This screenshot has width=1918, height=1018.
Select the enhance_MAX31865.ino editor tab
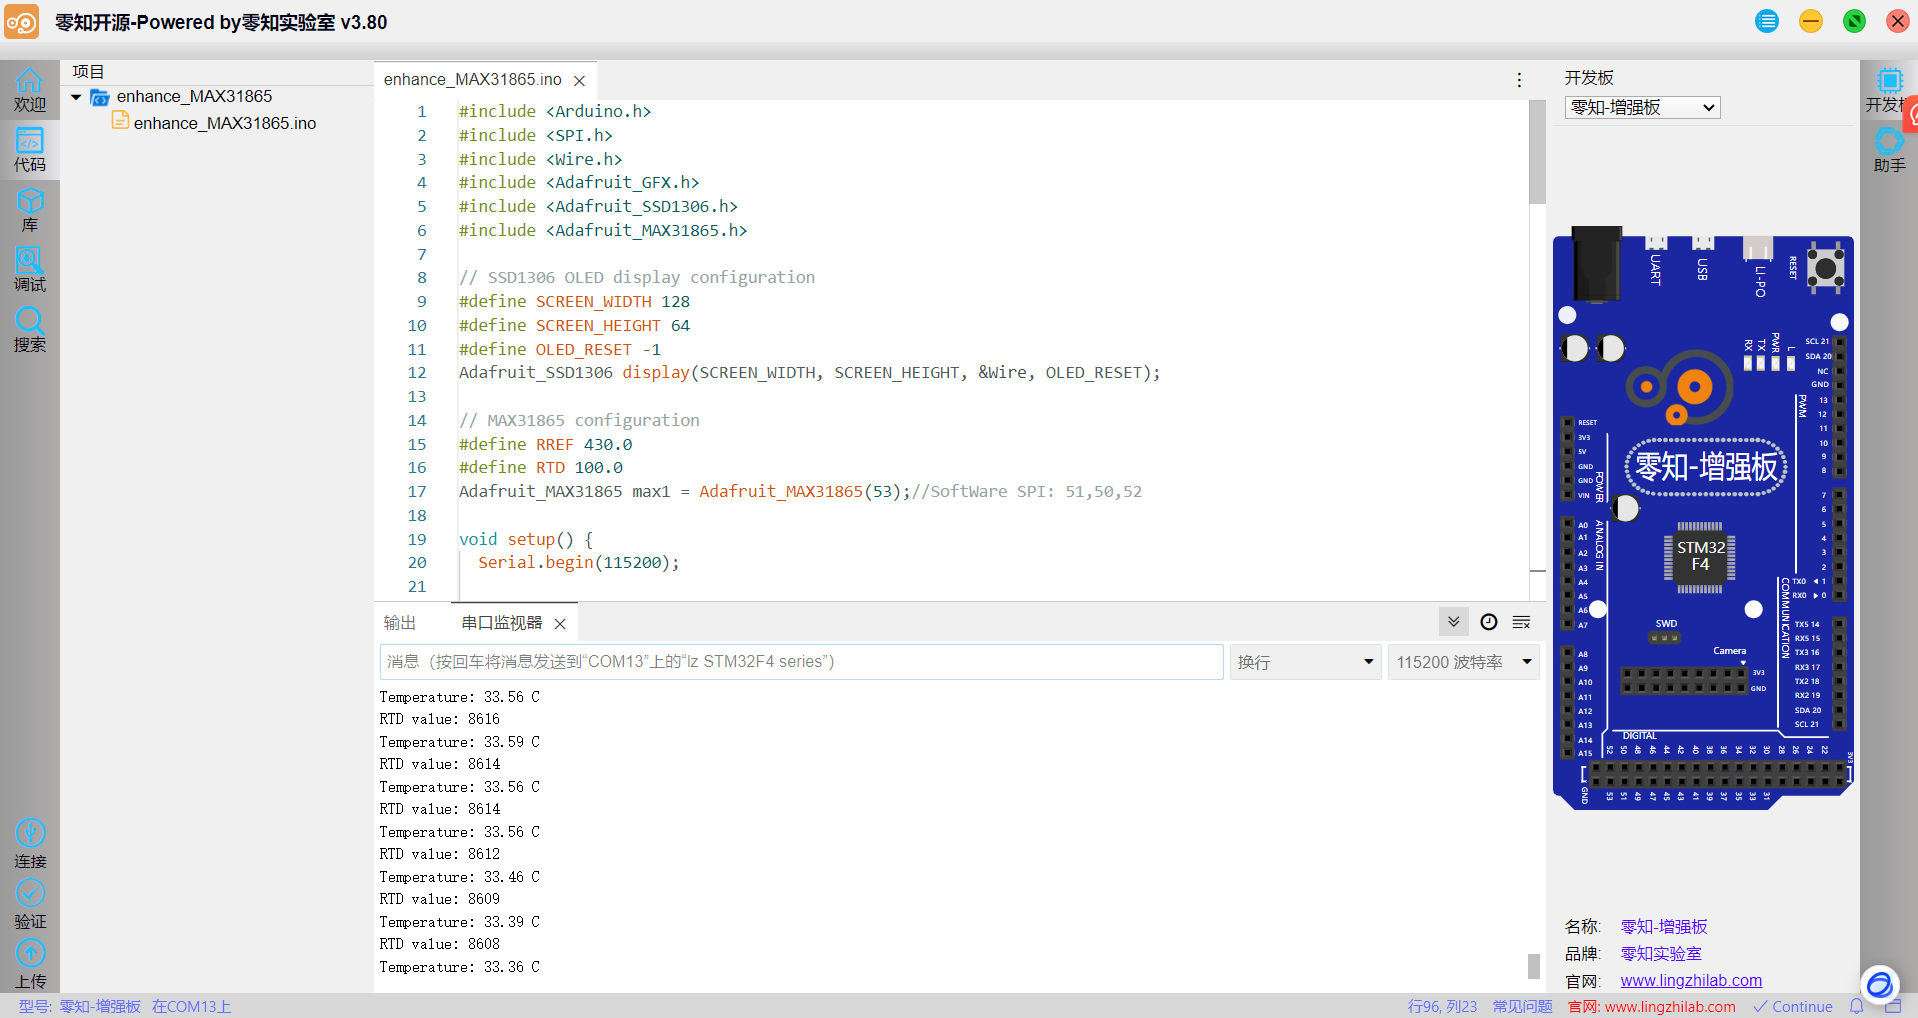pyautogui.click(x=473, y=79)
